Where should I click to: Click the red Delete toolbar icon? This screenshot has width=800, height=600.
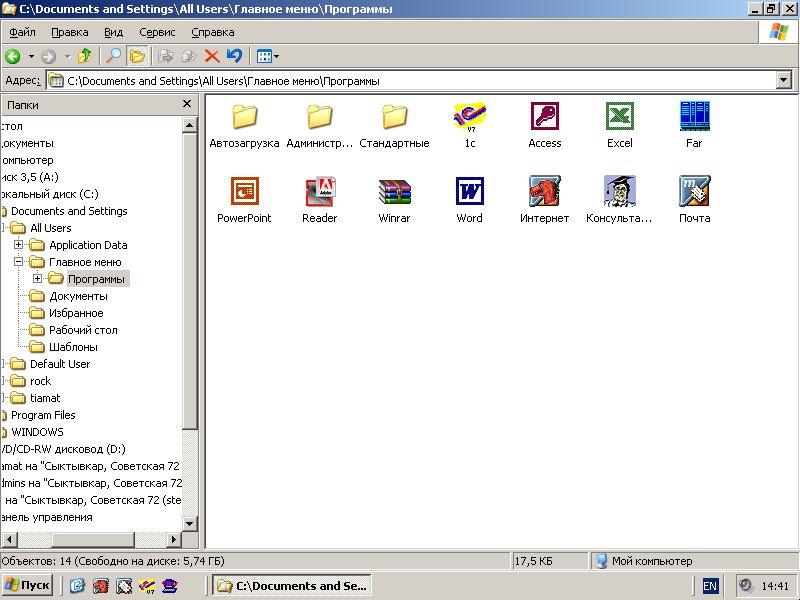[212, 57]
